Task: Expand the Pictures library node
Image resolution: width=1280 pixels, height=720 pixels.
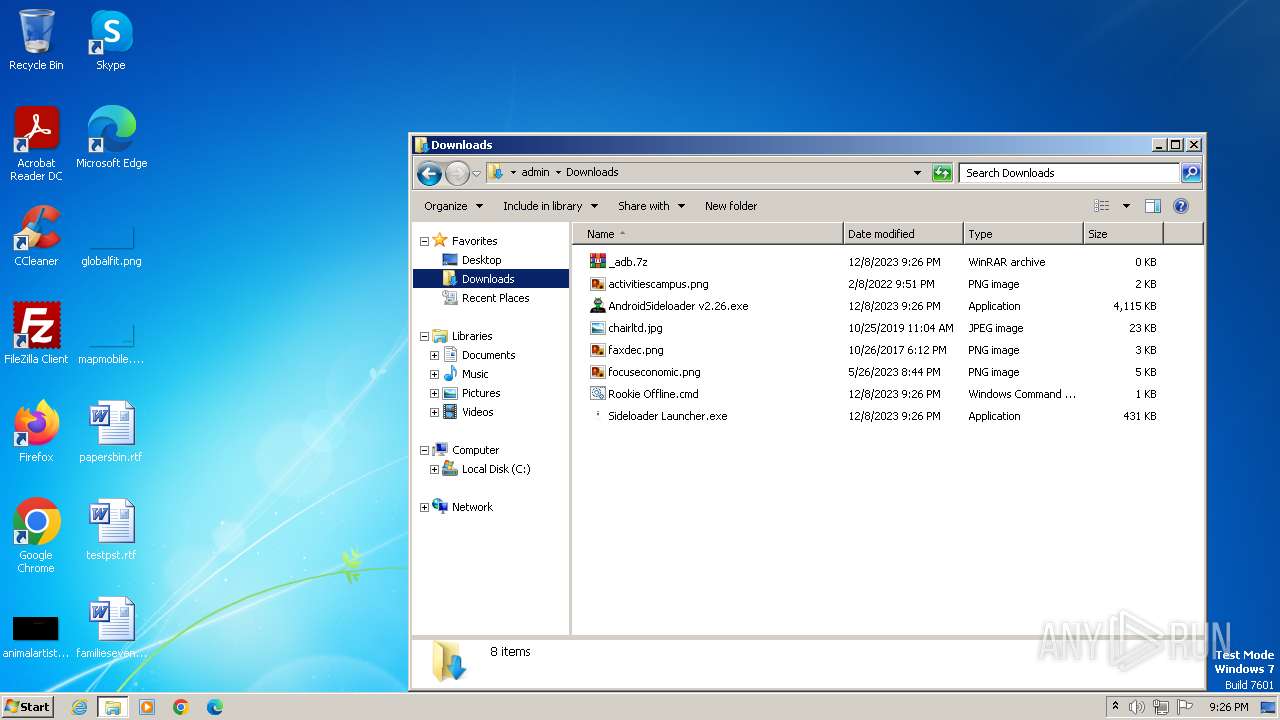Action: pyautogui.click(x=434, y=393)
